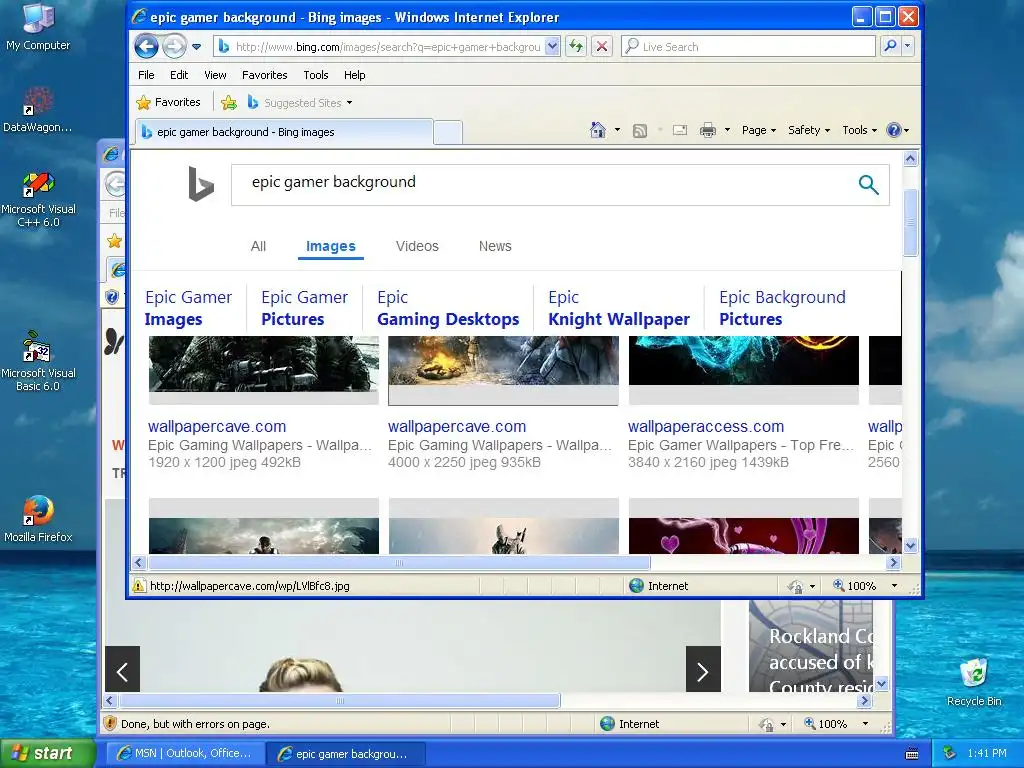Submit search with Bing magnifier icon
The image size is (1024, 768).
868,185
